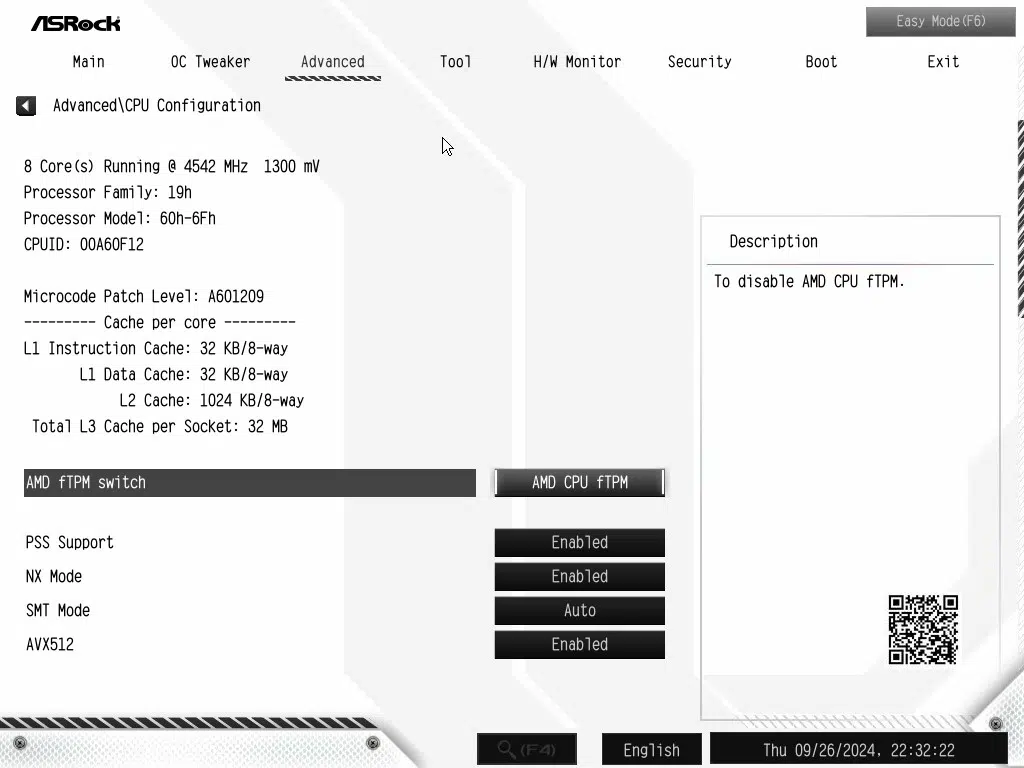Click the date and time display
Screen dimensions: 1024x768
click(858, 749)
